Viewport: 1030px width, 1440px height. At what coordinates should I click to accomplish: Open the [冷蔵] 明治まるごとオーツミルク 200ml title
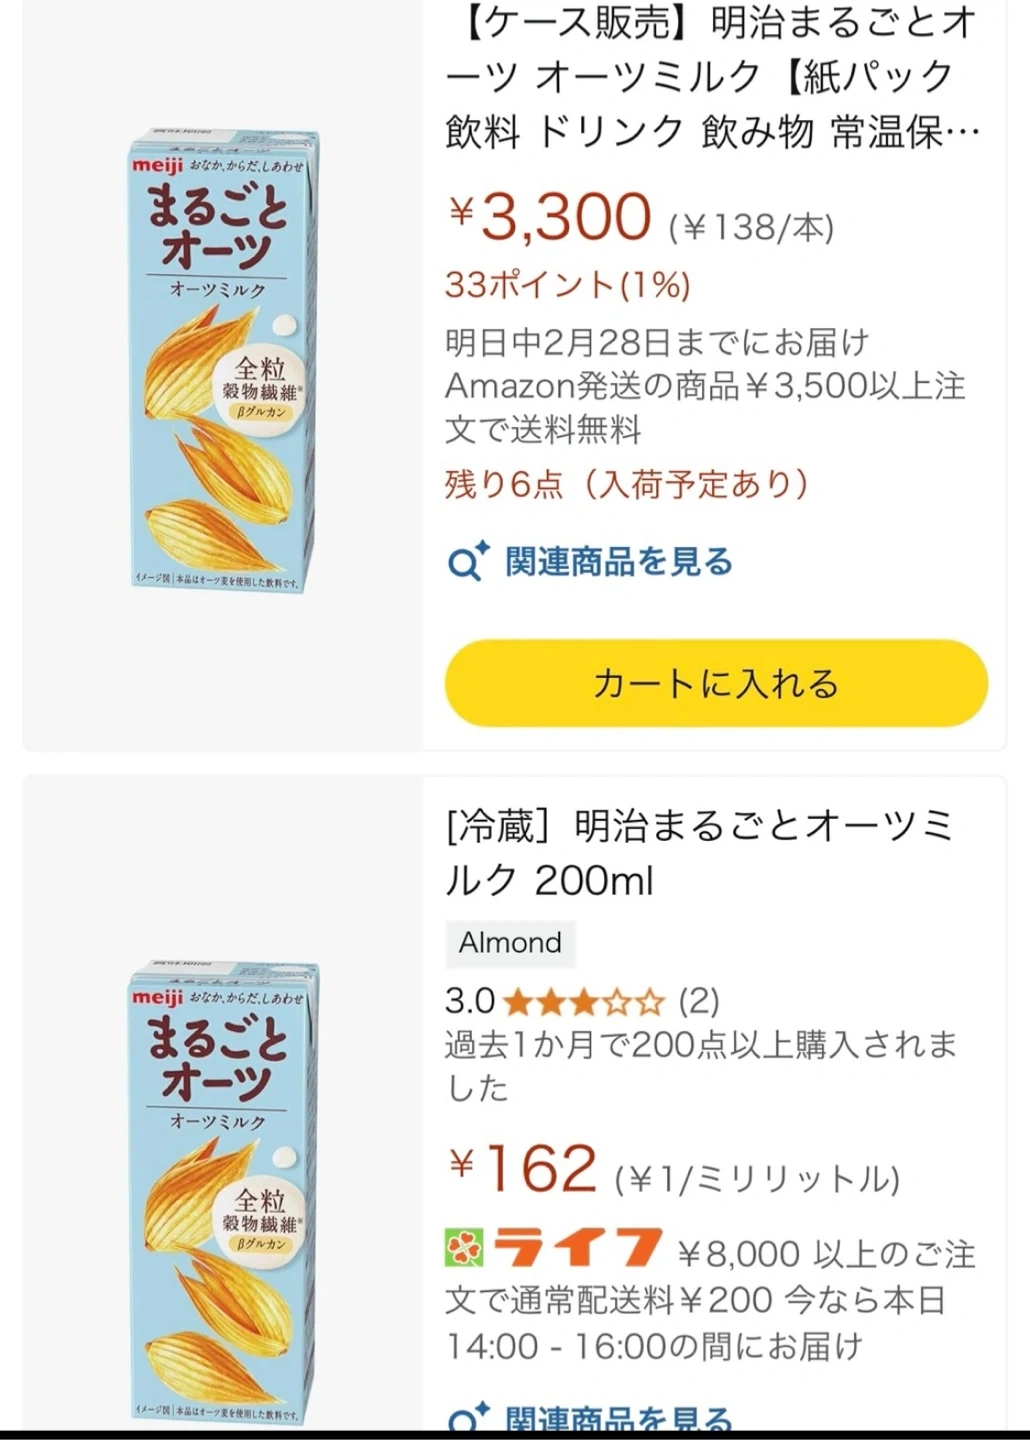(700, 853)
